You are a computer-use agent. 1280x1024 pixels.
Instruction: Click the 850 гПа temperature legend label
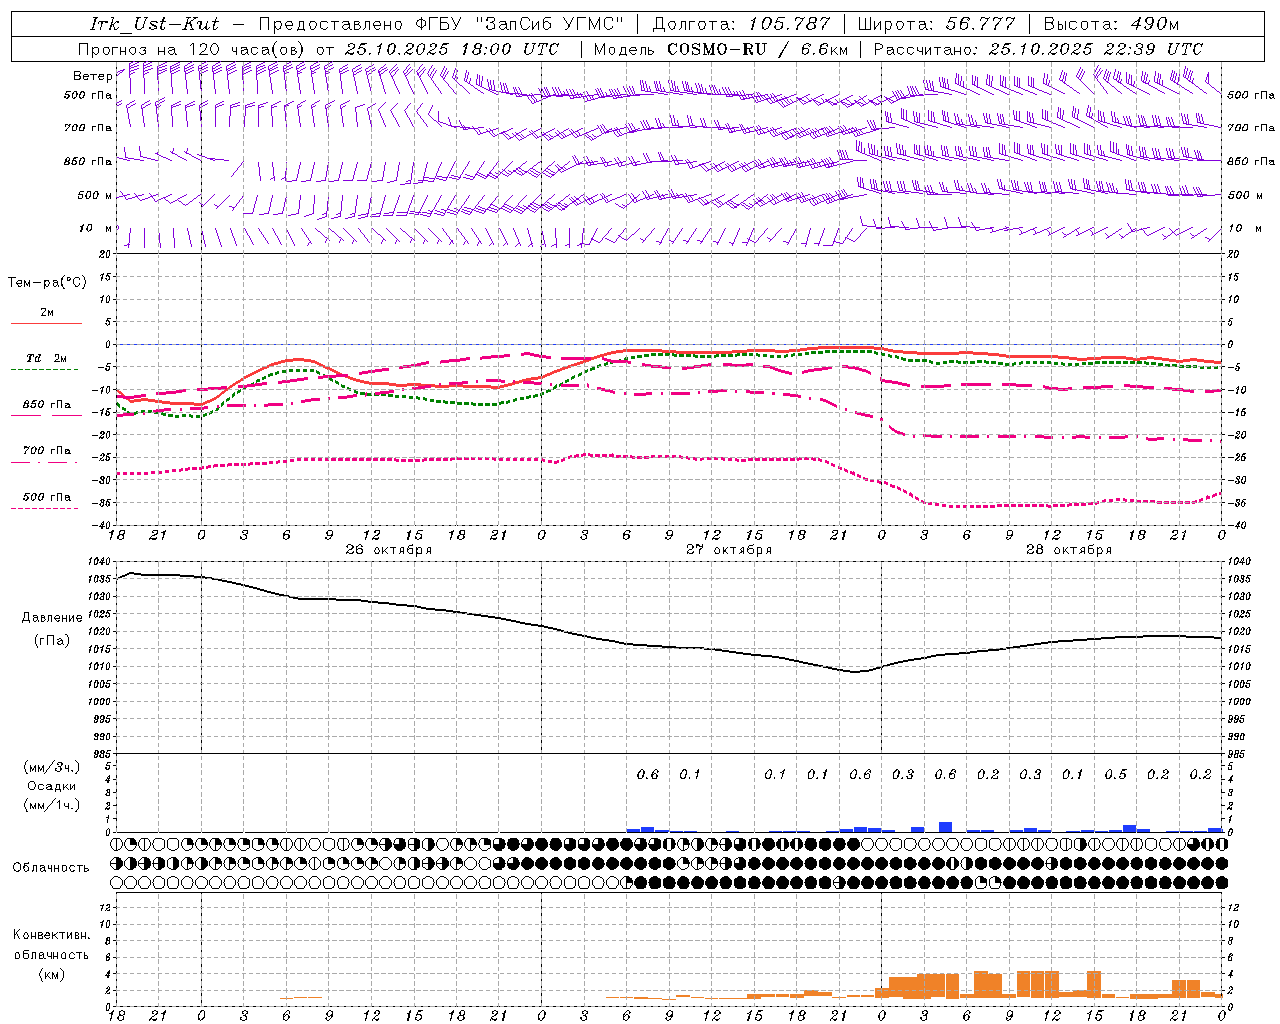(x=47, y=405)
